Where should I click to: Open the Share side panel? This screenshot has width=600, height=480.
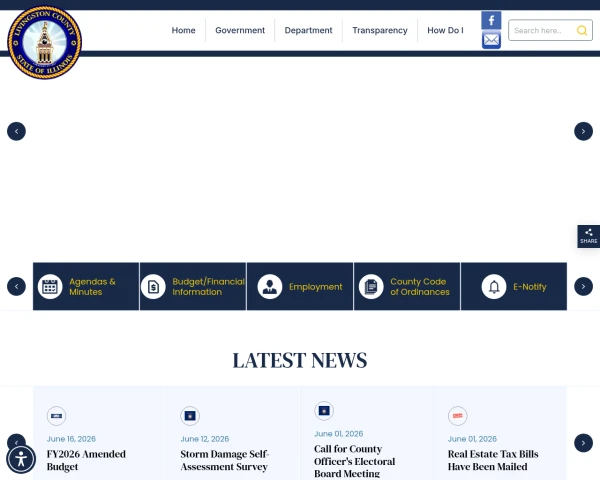tap(589, 236)
